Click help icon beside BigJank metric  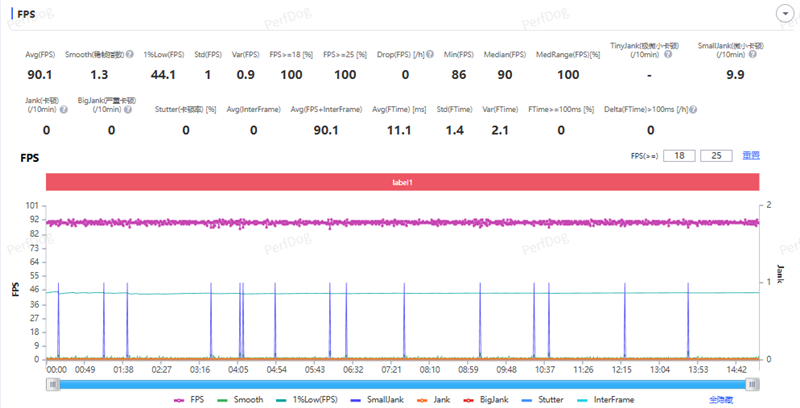pyautogui.click(x=129, y=109)
